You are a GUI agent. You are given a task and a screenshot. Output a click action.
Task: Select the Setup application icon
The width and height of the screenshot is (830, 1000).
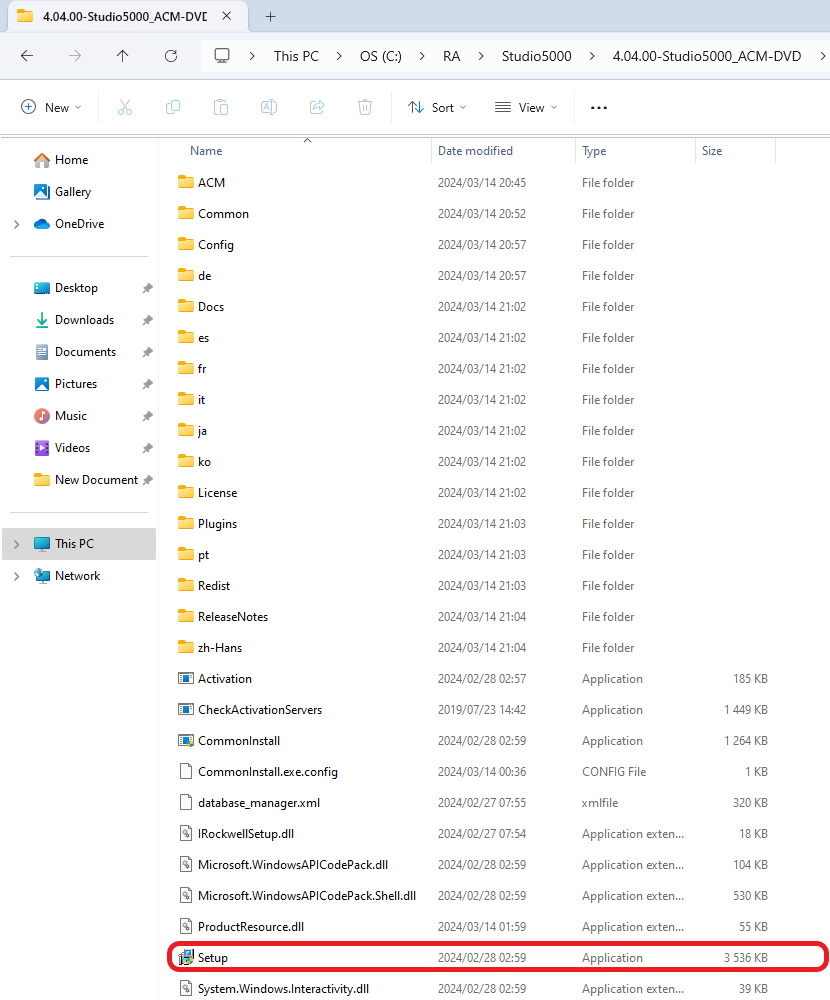point(186,957)
